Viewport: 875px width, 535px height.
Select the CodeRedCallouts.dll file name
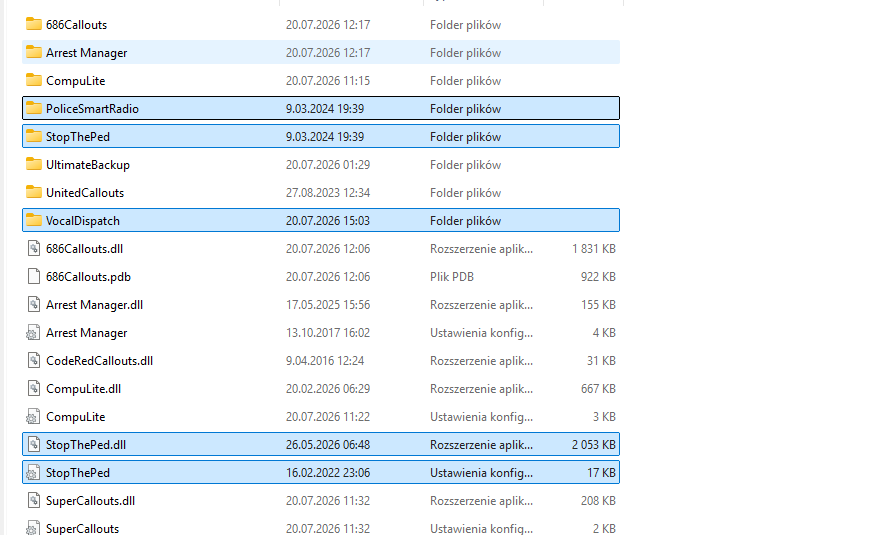pos(99,360)
